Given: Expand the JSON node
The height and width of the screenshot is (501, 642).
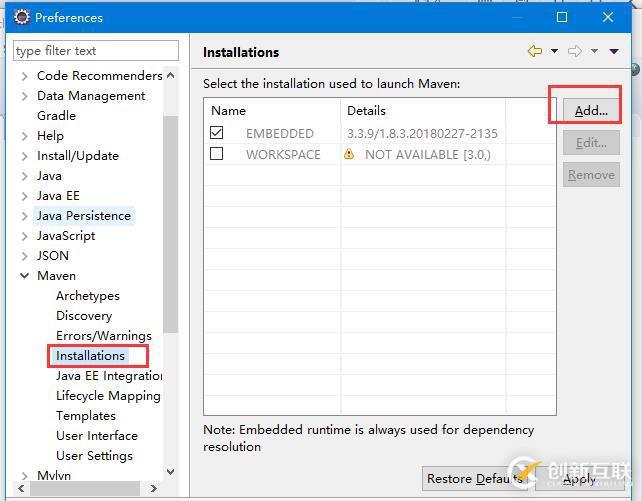Looking at the screenshot, I should click(25, 256).
